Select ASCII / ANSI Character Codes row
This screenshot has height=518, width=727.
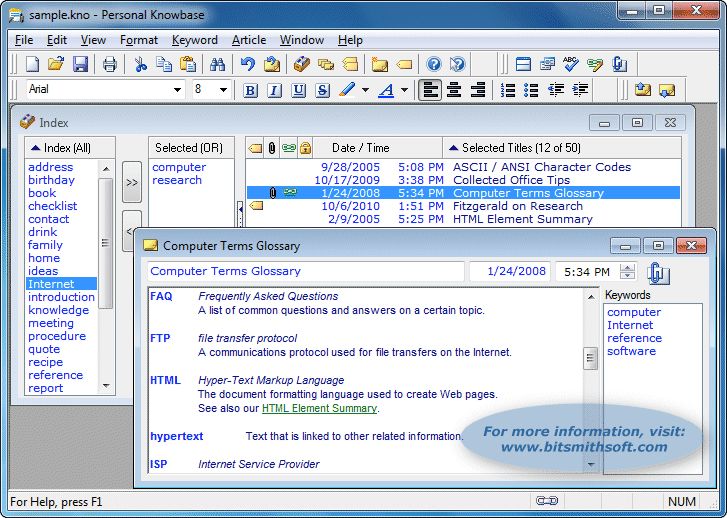pyautogui.click(x=463, y=167)
